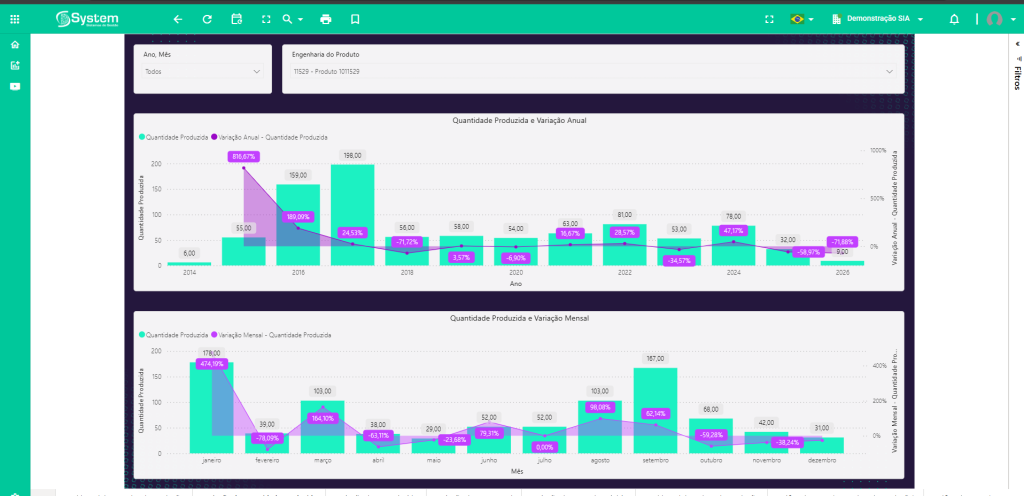This screenshot has height=496, width=1024.
Task: Click the 198,00 bar in annual chart
Action: (352, 215)
